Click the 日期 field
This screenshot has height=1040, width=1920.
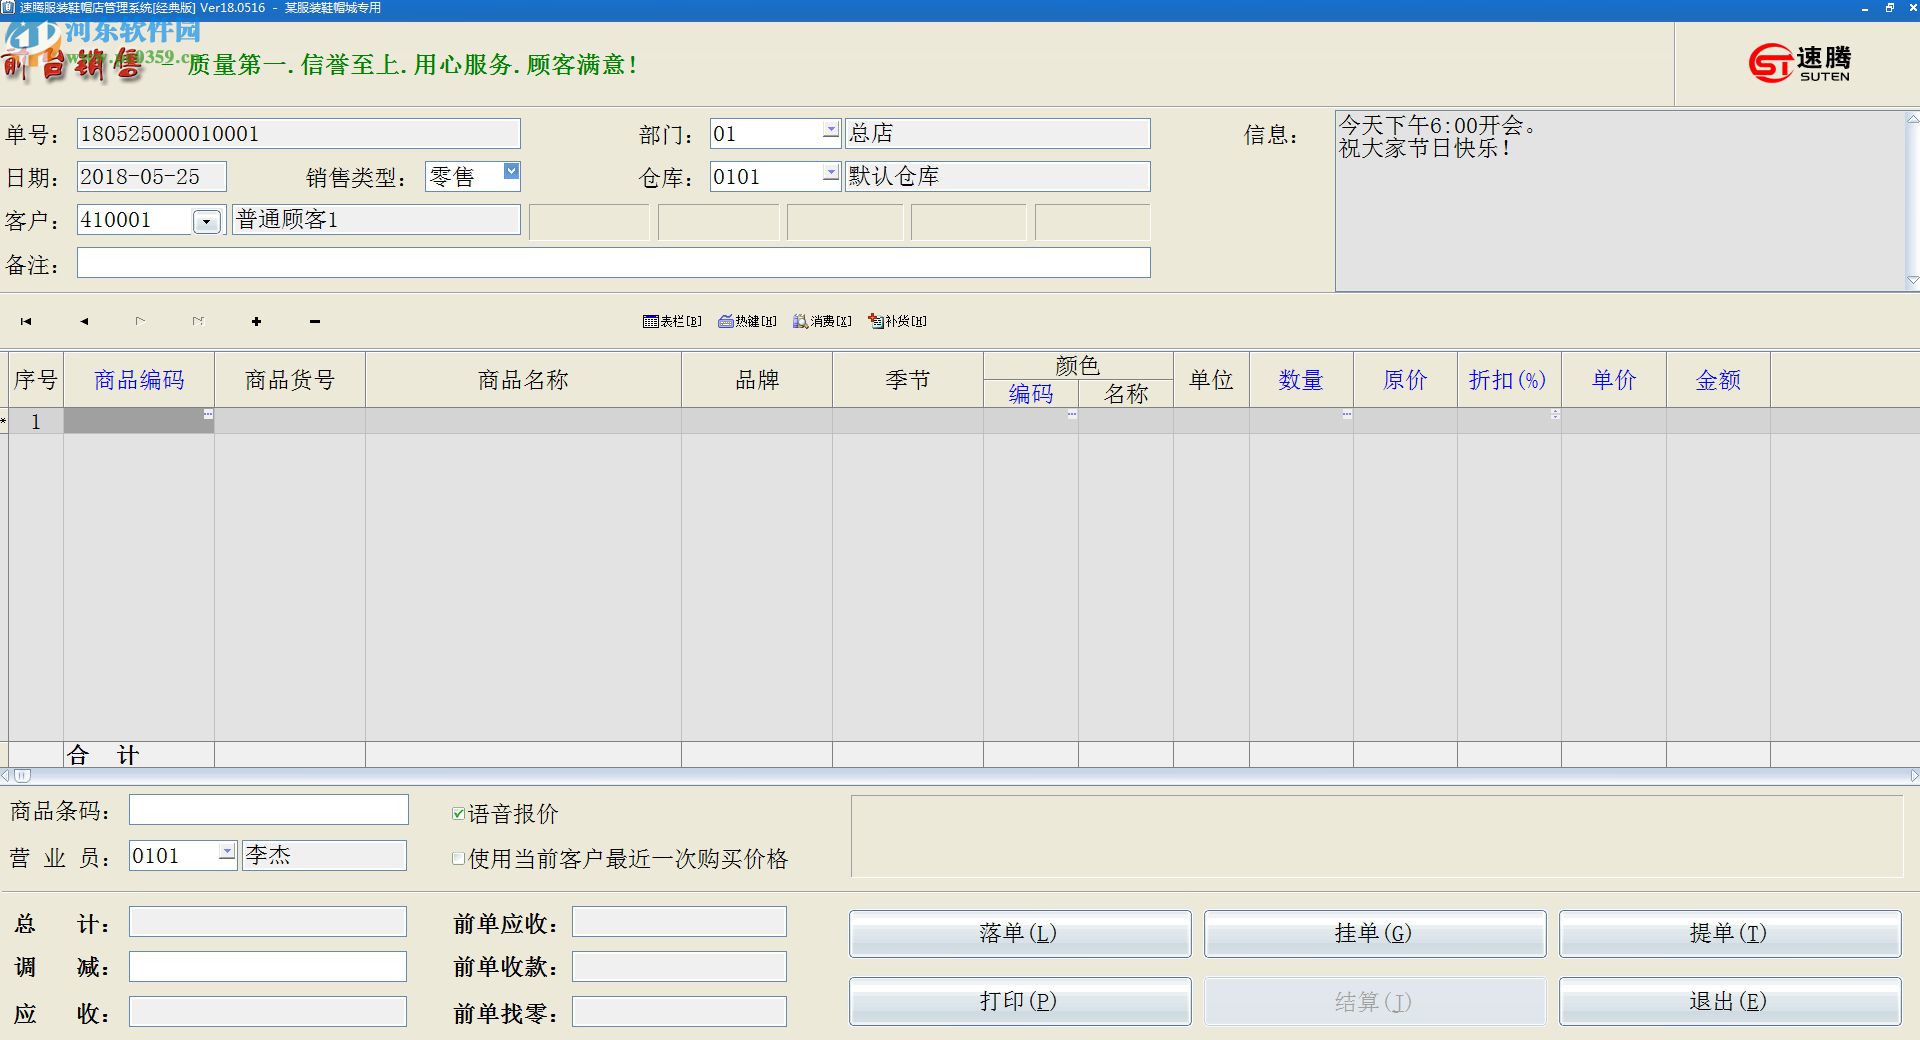click(x=152, y=177)
